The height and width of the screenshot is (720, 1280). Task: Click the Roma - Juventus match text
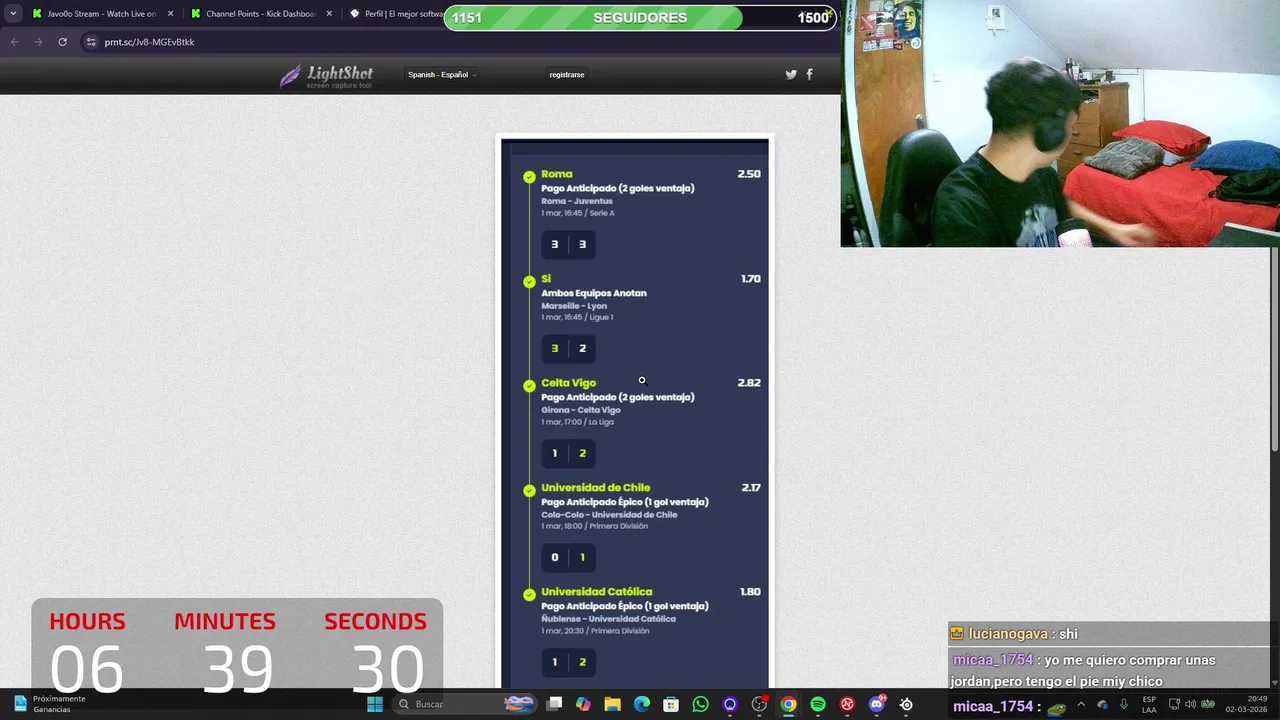[x=577, y=201]
